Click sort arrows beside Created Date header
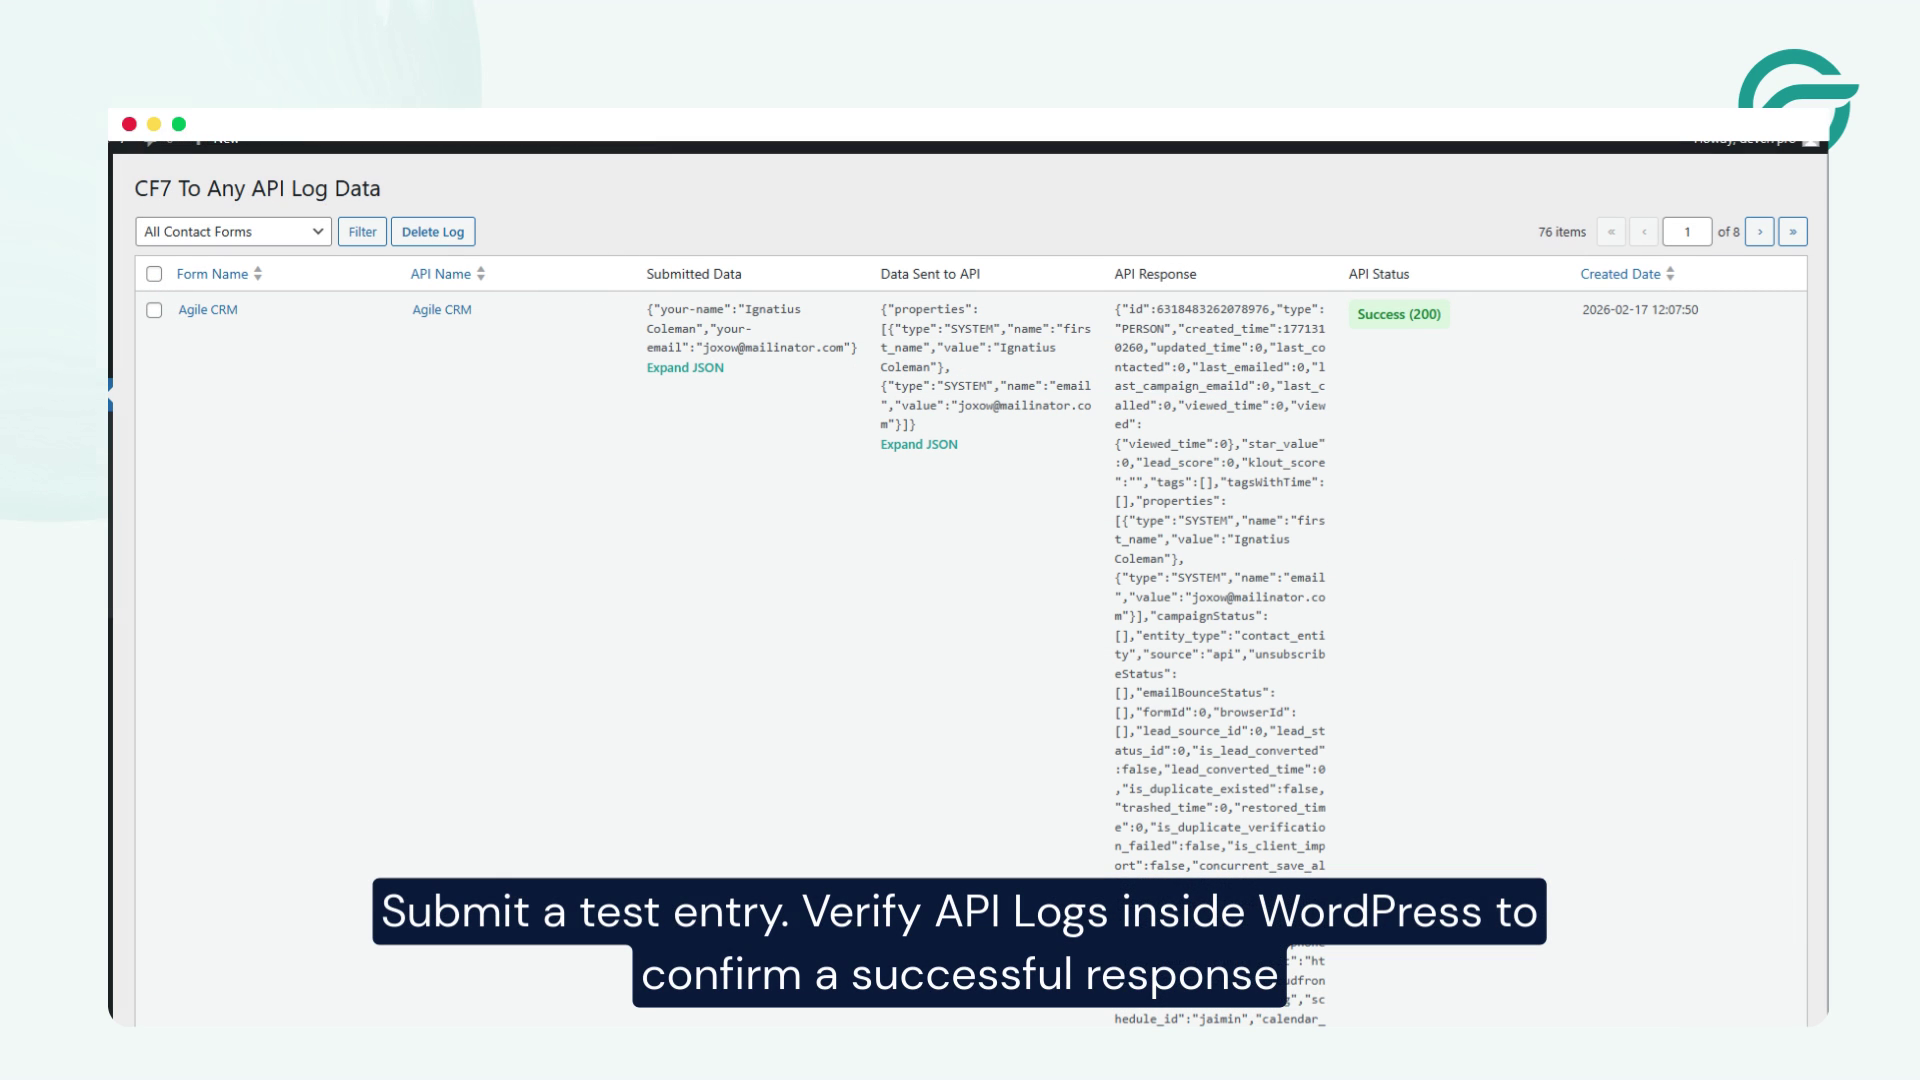Viewport: 1920px width, 1080px height. coord(1670,274)
